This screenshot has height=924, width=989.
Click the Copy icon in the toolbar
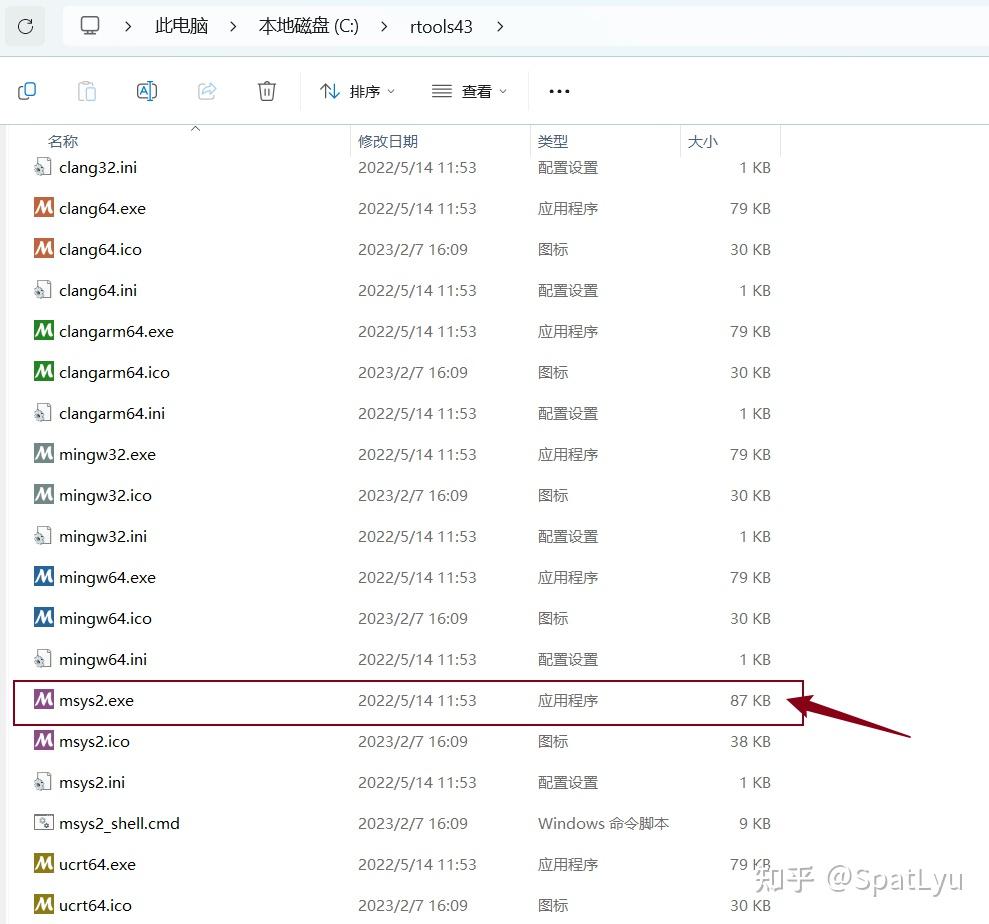27,91
